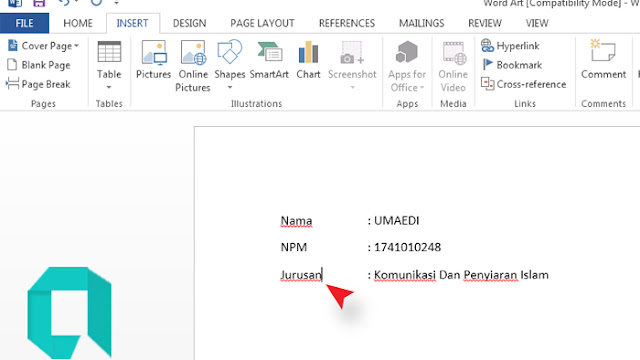Image resolution: width=640 pixels, height=360 pixels.
Task: Expand the Shapes dropdown arrow
Action: pos(230,87)
